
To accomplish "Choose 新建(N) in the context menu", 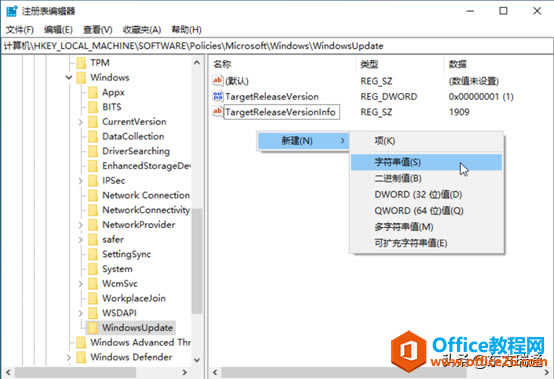I will [303, 141].
